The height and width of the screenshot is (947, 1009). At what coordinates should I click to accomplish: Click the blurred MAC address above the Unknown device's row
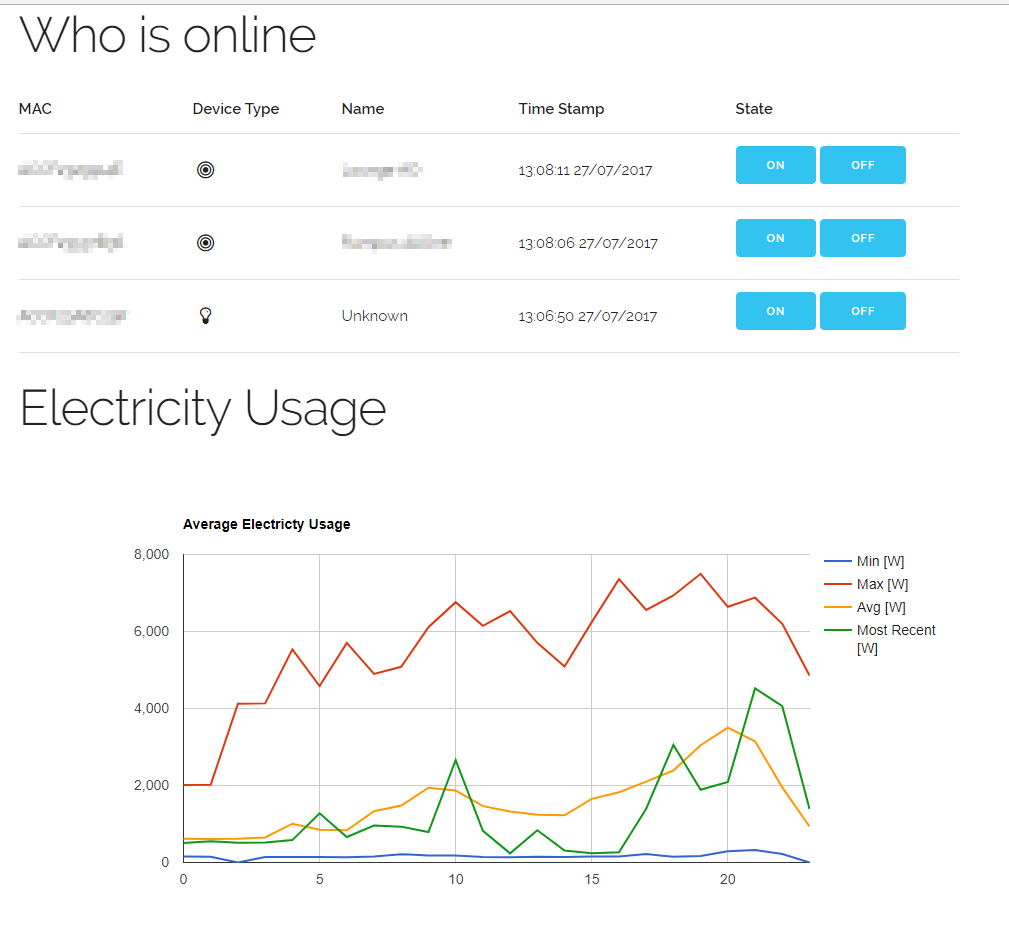tap(71, 243)
